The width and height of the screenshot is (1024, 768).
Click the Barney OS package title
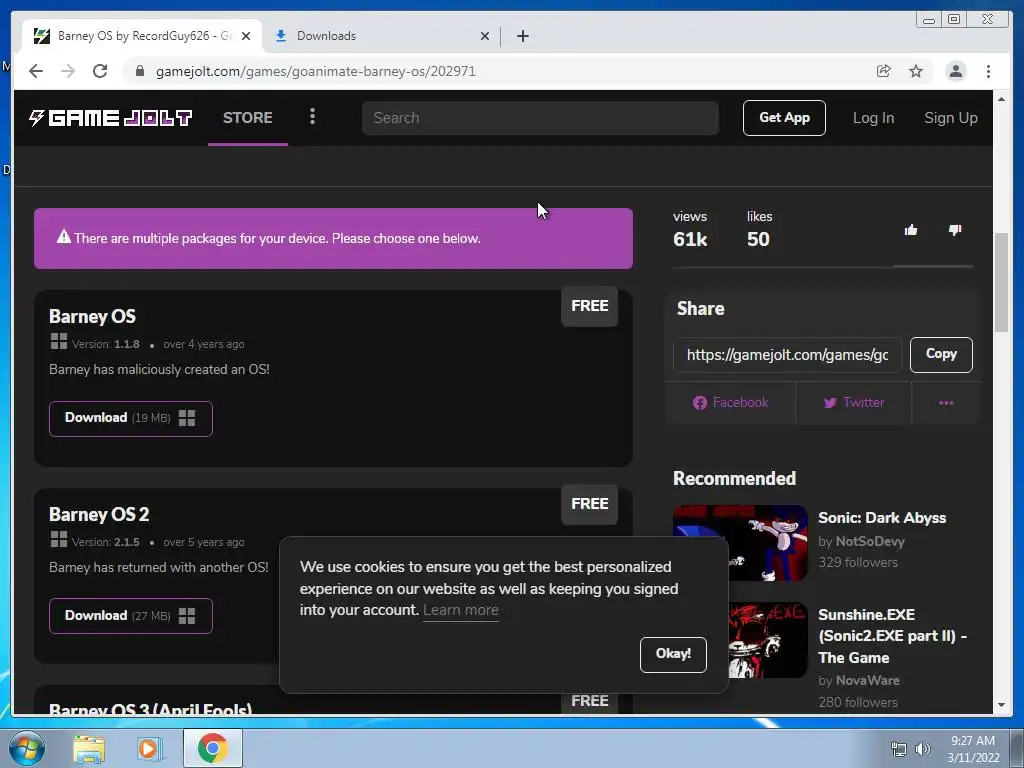pos(92,316)
